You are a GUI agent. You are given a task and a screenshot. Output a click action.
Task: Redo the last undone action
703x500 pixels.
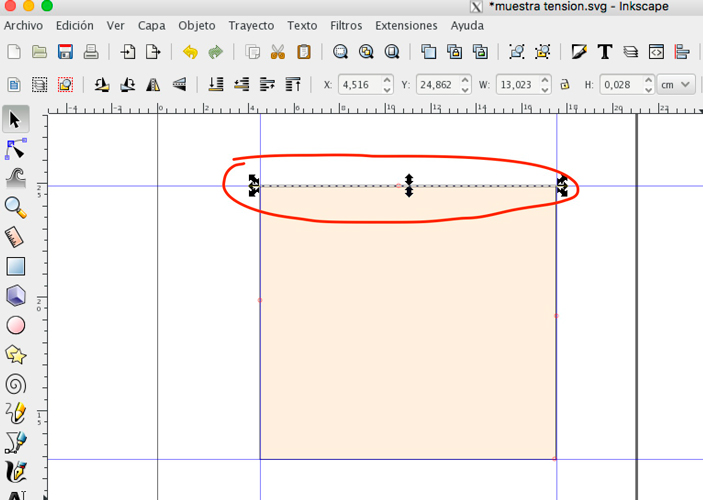click(x=216, y=52)
